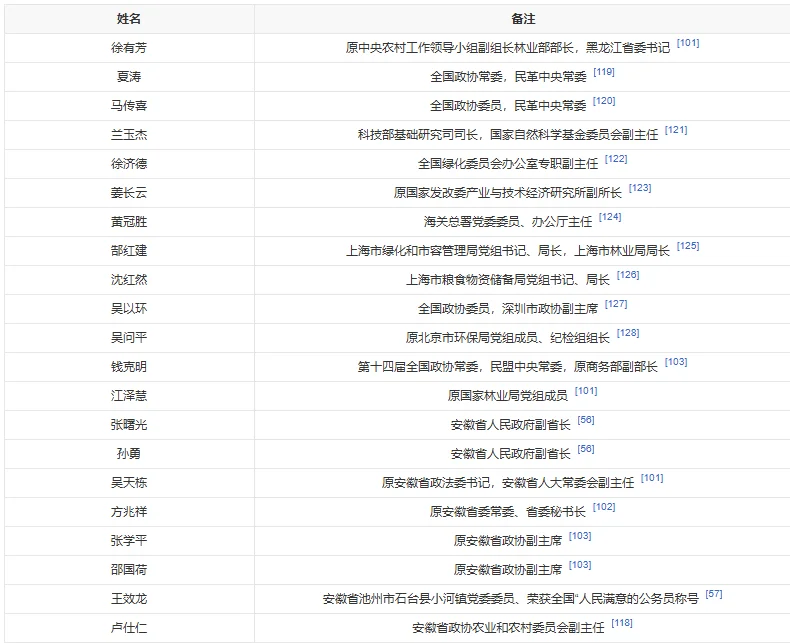Select the name 黄冠胜
Image resolution: width=790 pixels, height=643 pixels.
pyautogui.click(x=129, y=222)
